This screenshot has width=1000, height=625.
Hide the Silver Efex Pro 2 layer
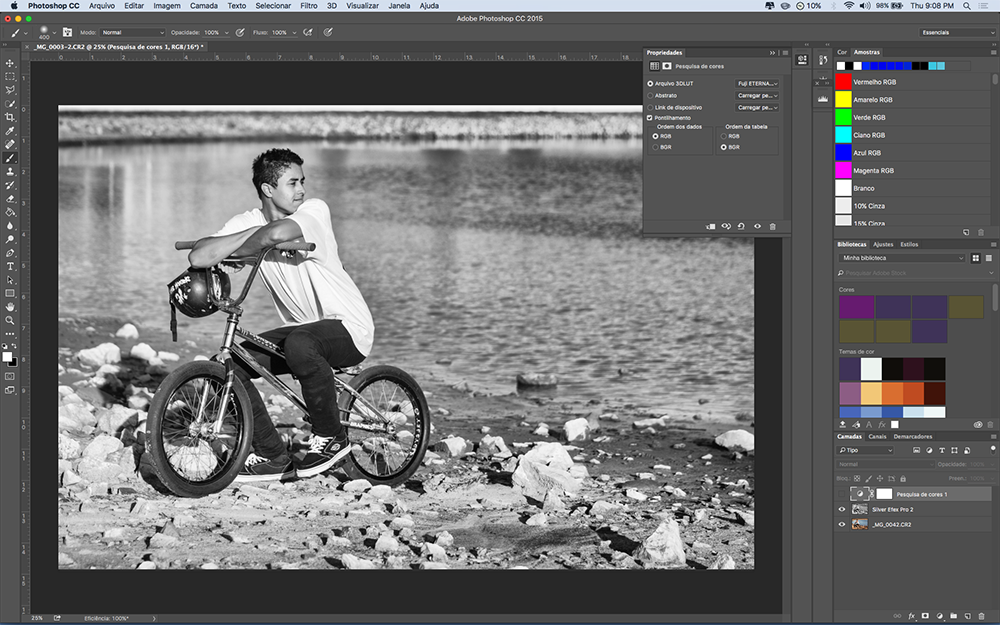841,509
